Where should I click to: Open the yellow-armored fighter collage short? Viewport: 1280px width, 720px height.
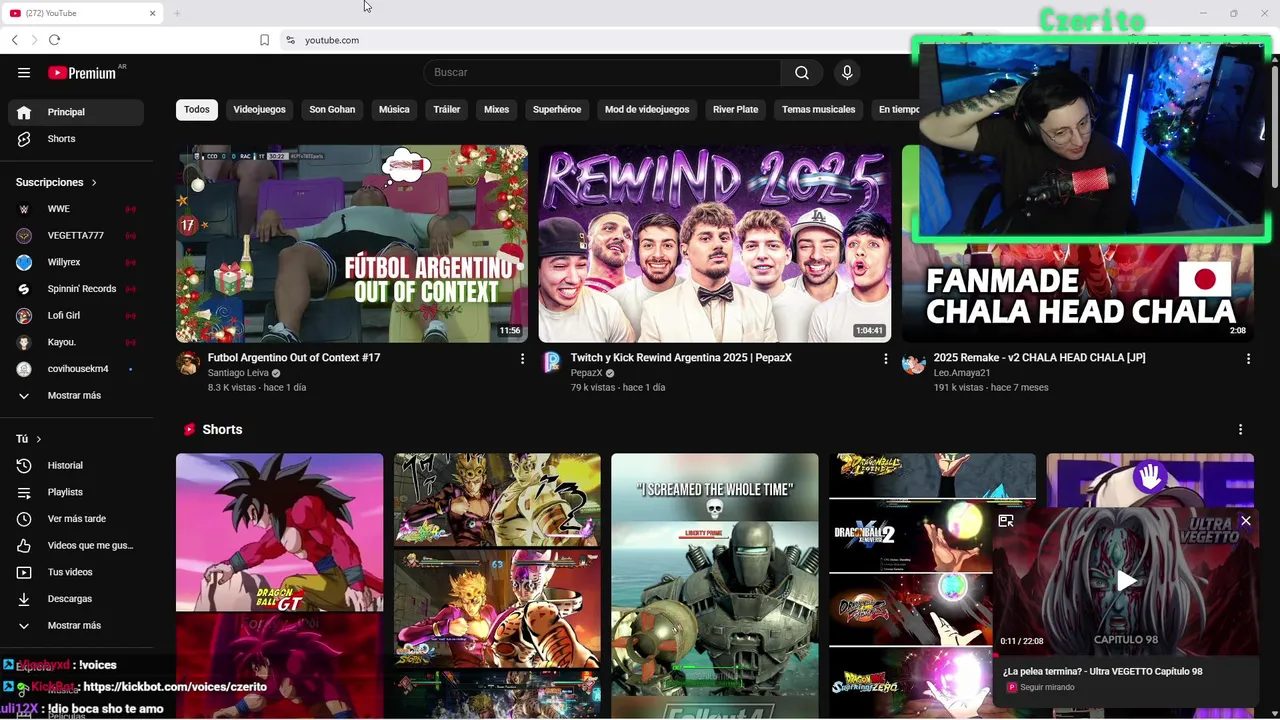497,585
